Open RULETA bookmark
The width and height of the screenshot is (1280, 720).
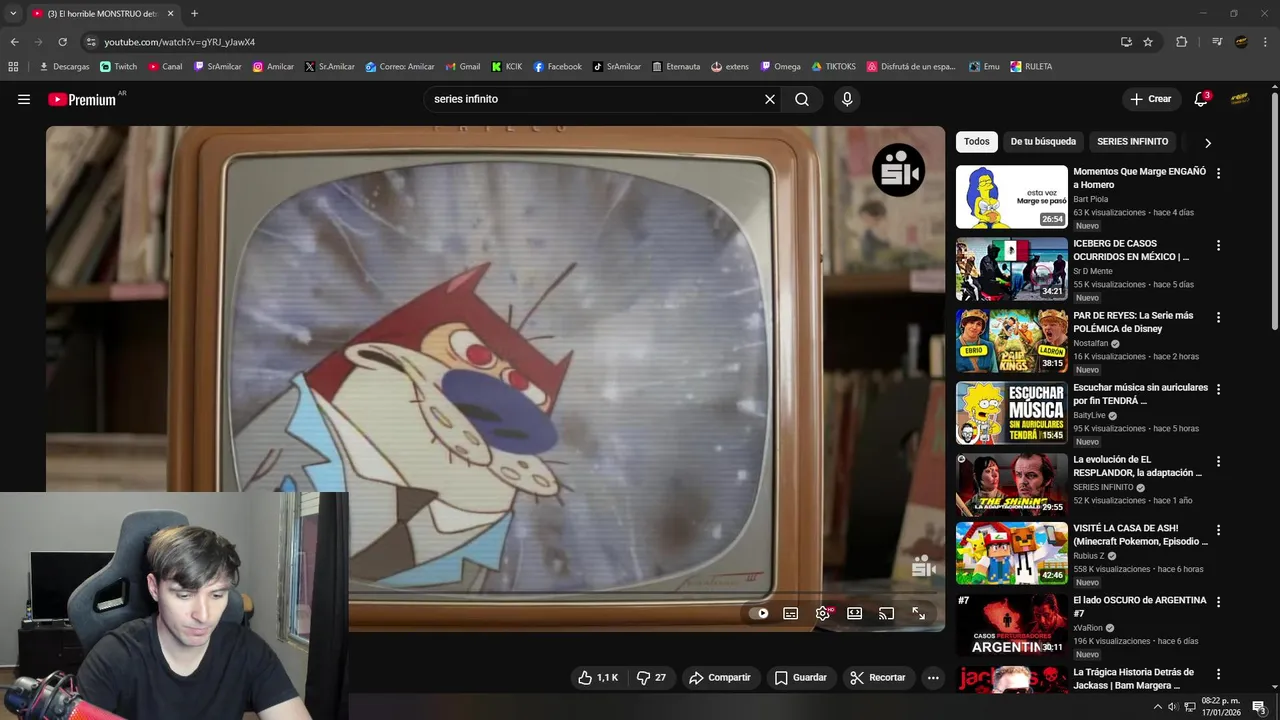pyautogui.click(x=1031, y=67)
